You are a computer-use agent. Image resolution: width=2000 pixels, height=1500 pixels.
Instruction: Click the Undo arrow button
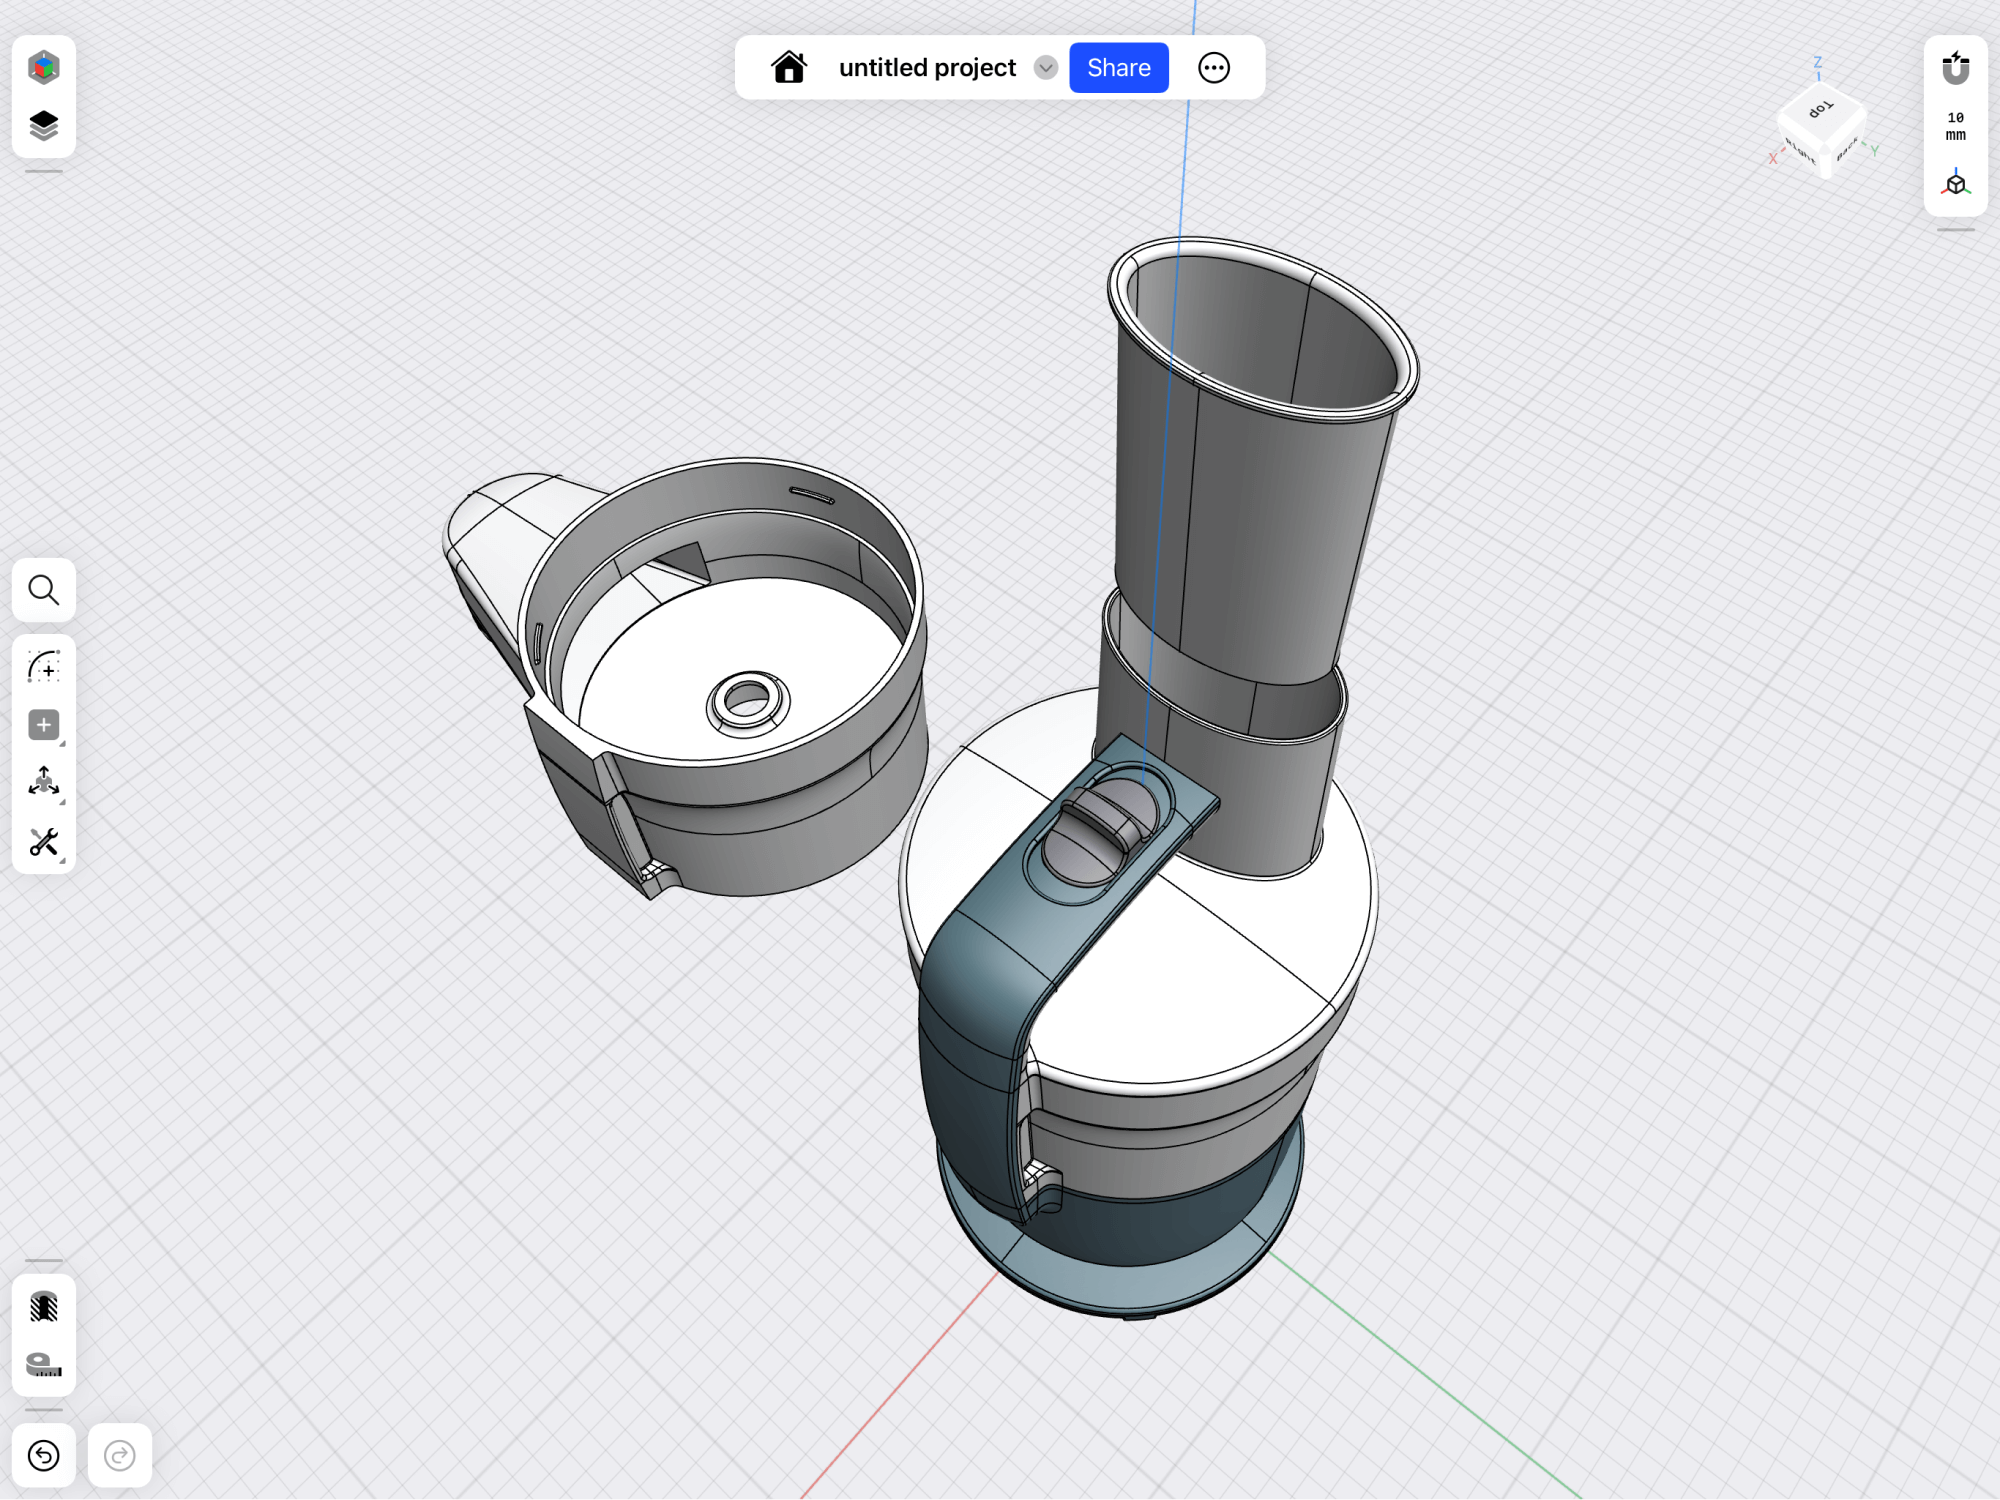(43, 1455)
